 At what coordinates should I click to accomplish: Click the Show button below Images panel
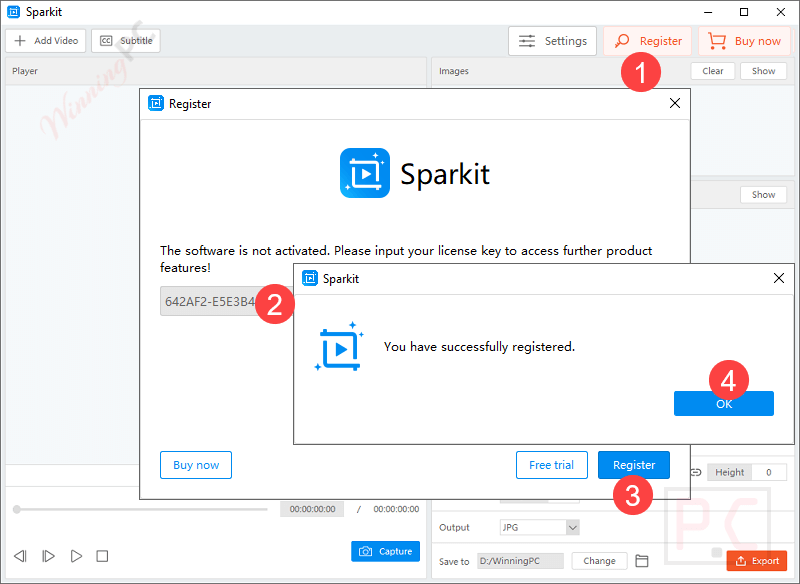click(763, 194)
